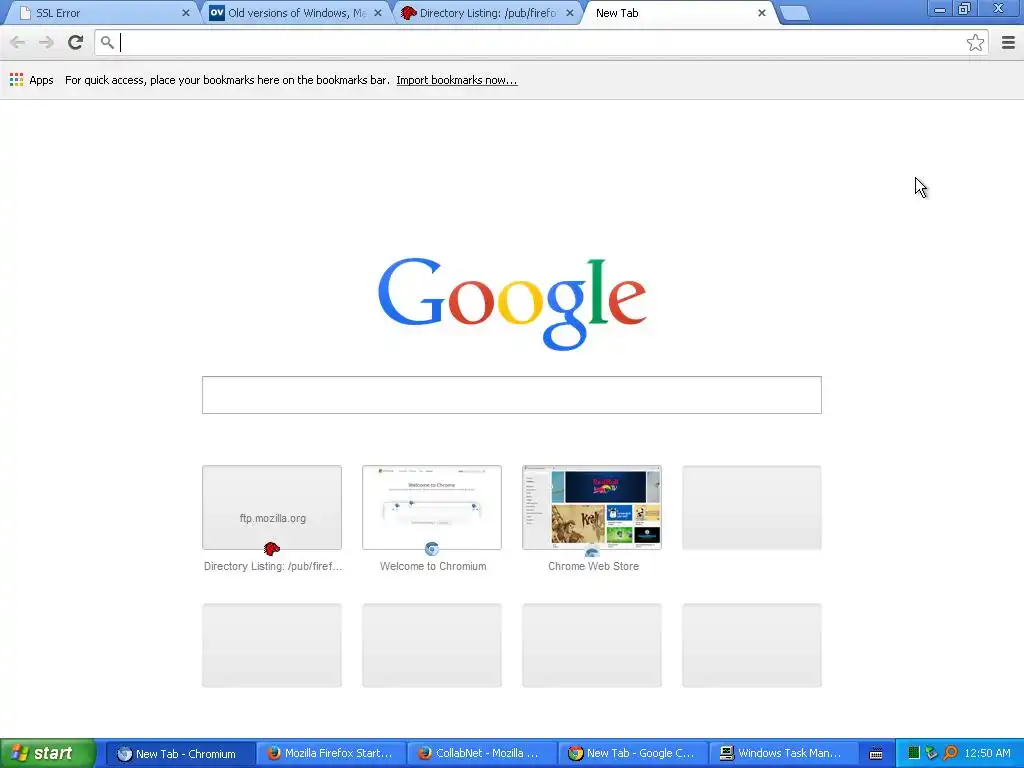
Task: Click the OV favicon on Old versions tab
Action: pos(216,13)
